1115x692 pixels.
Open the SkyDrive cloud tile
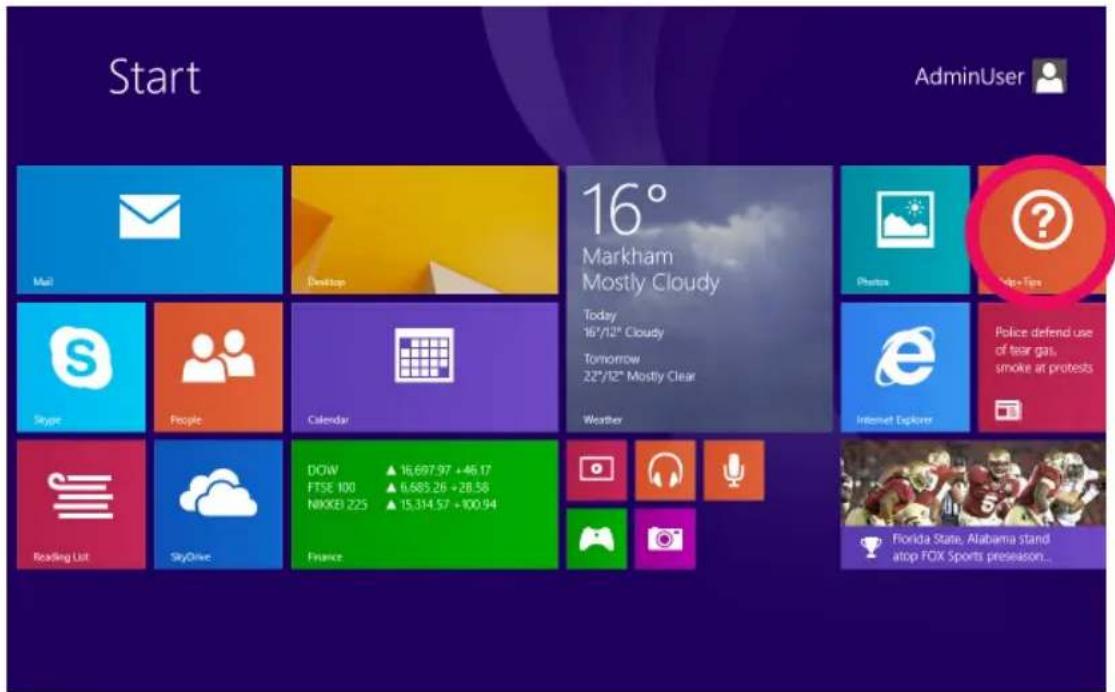[218, 504]
